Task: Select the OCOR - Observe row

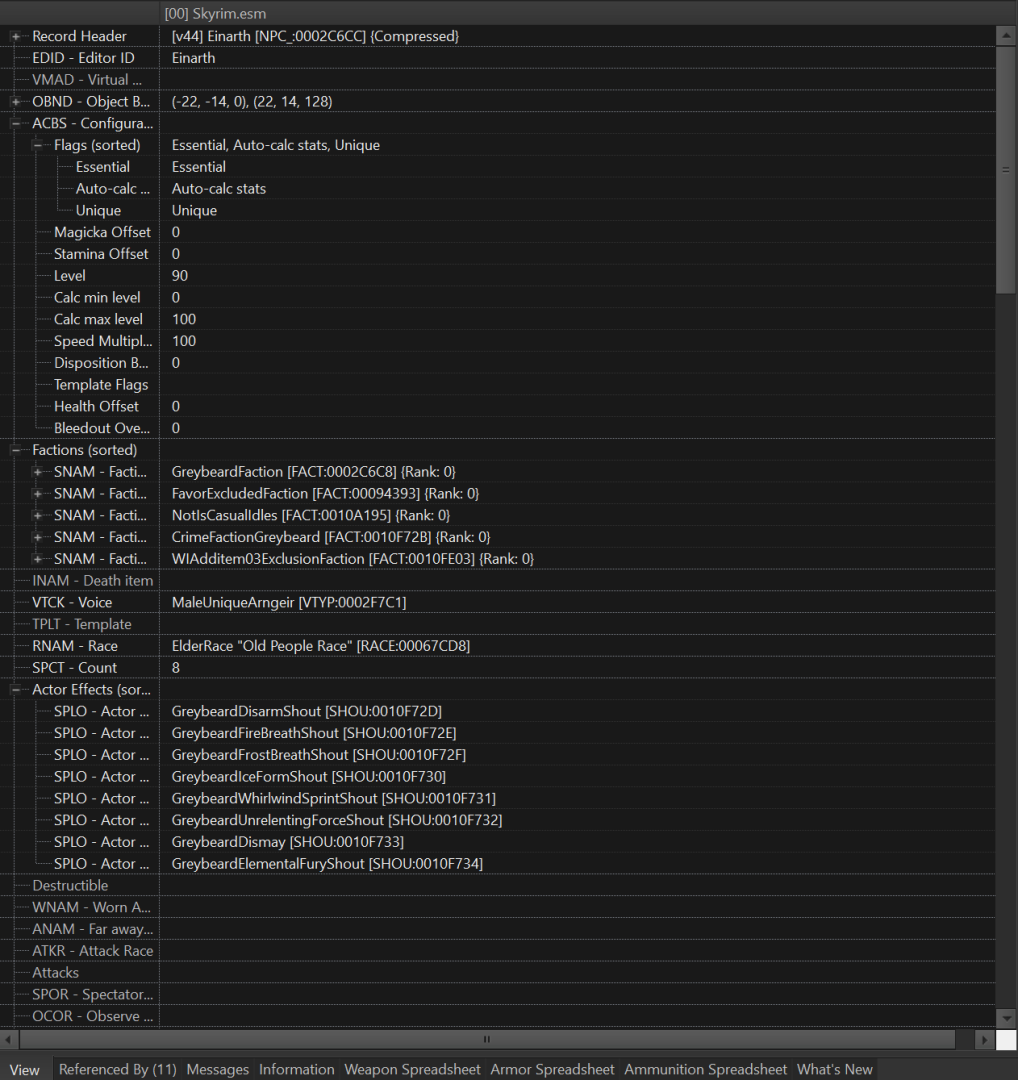Action: pyautogui.click(x=498, y=1016)
